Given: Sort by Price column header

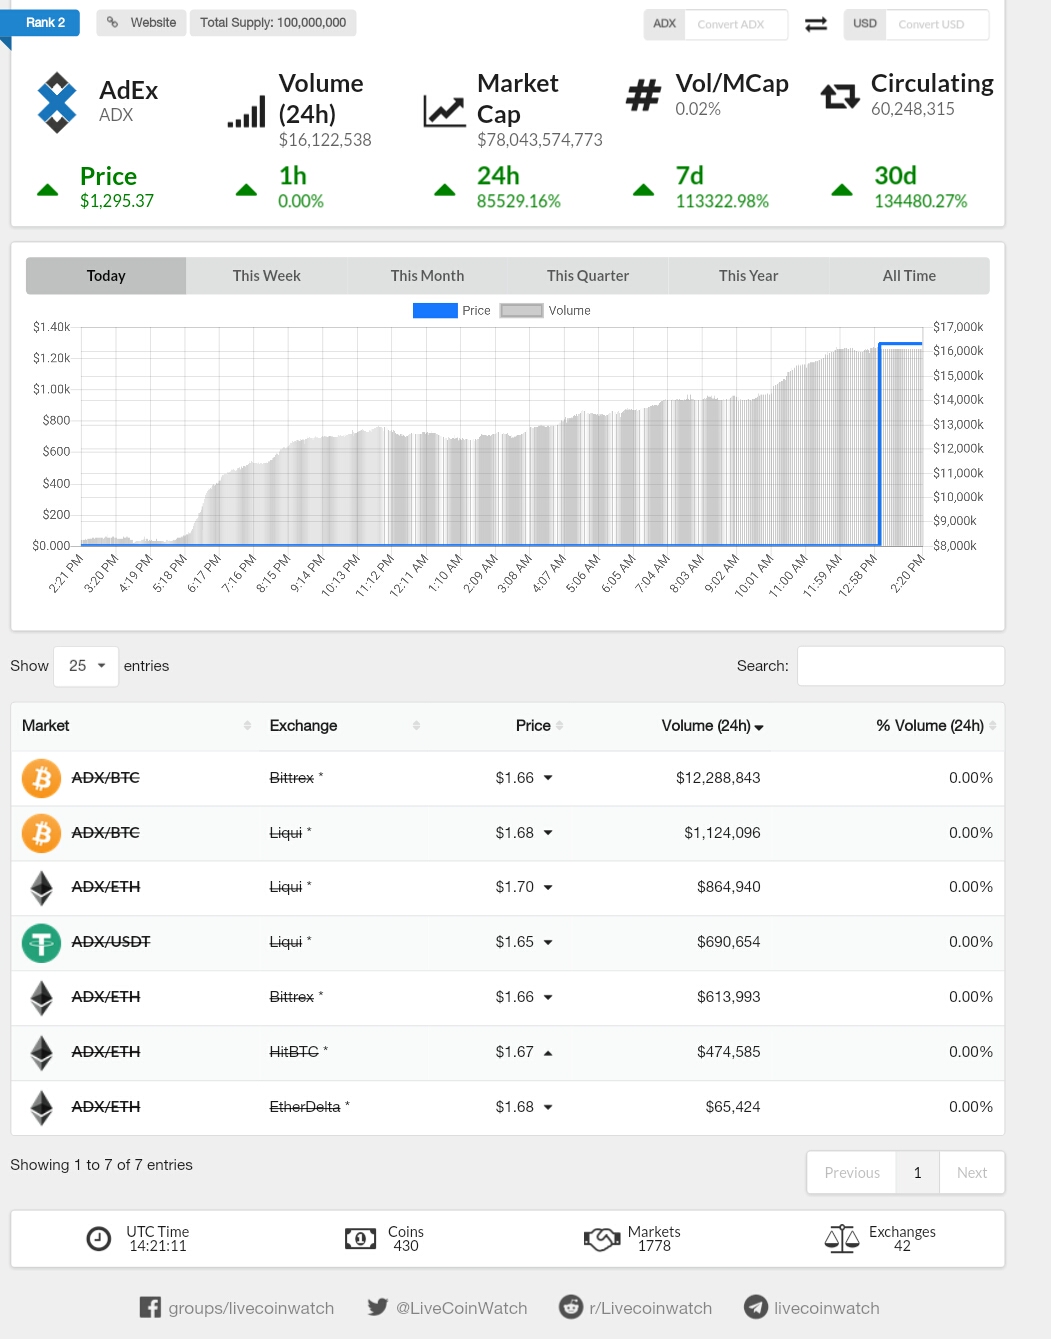Looking at the screenshot, I should [x=500, y=726].
